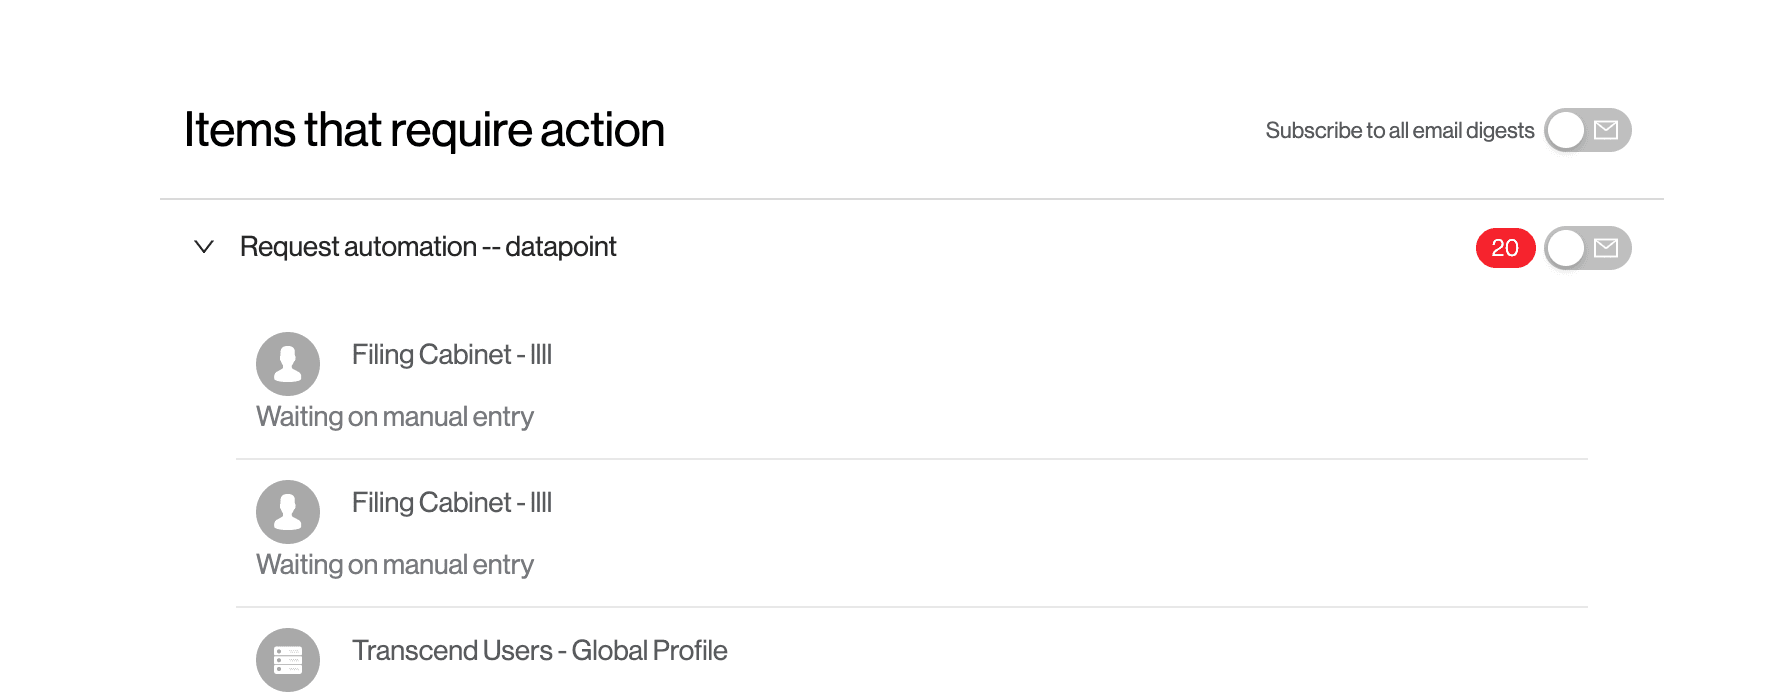This screenshot has width=1782, height=696.
Task: Click the Transcend Users server icon
Action: (288, 660)
